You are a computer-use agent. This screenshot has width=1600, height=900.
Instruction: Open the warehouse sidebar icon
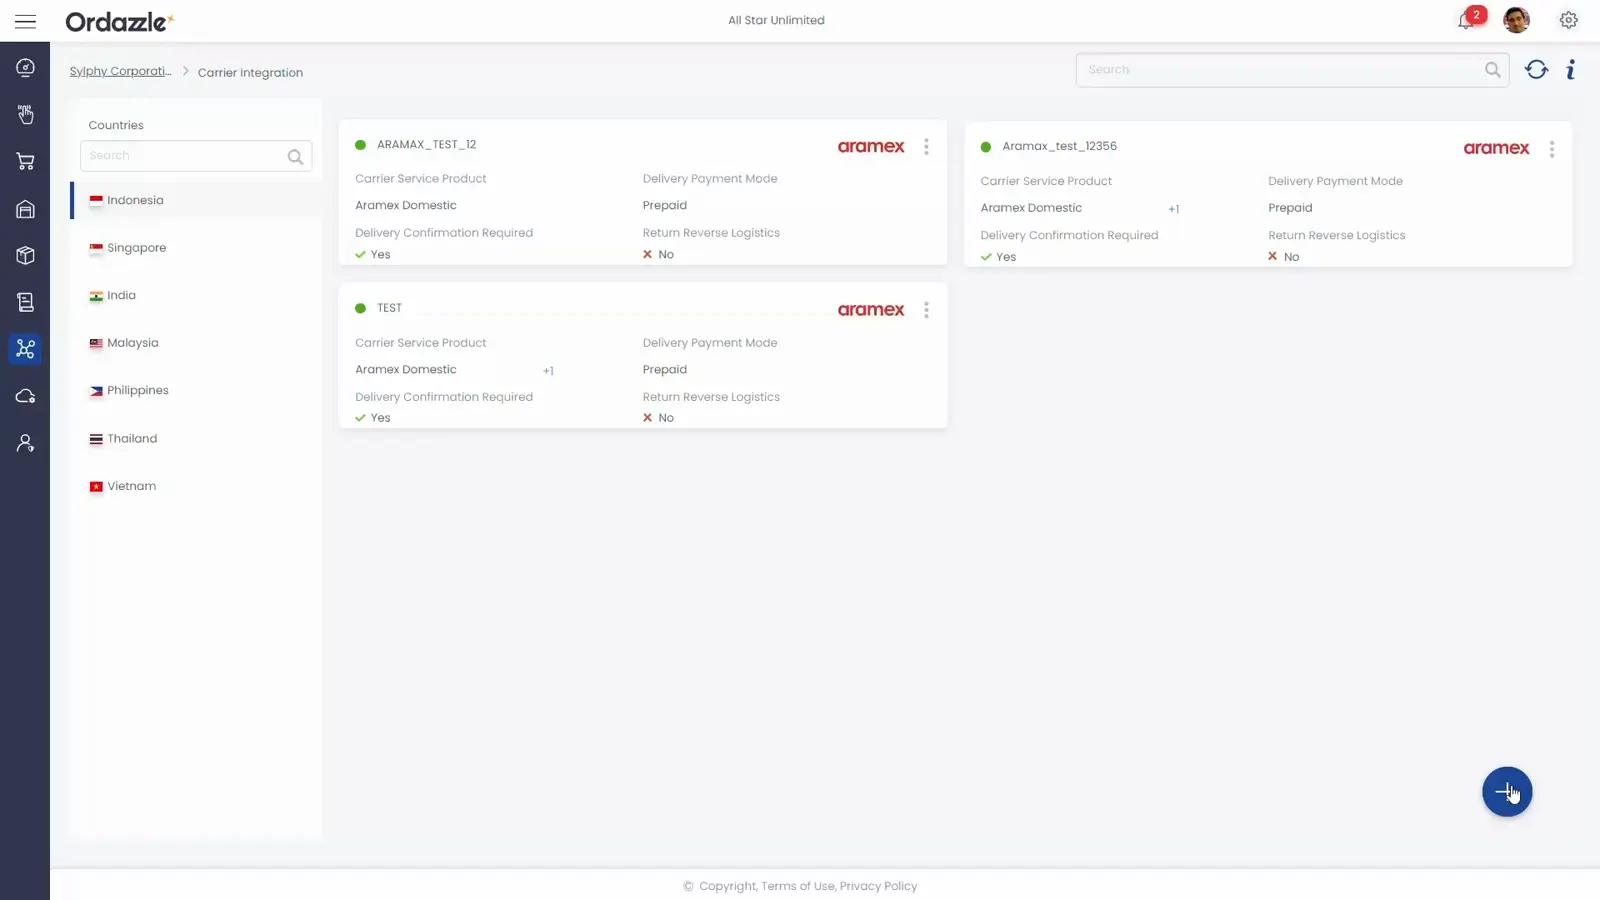pyautogui.click(x=25, y=208)
